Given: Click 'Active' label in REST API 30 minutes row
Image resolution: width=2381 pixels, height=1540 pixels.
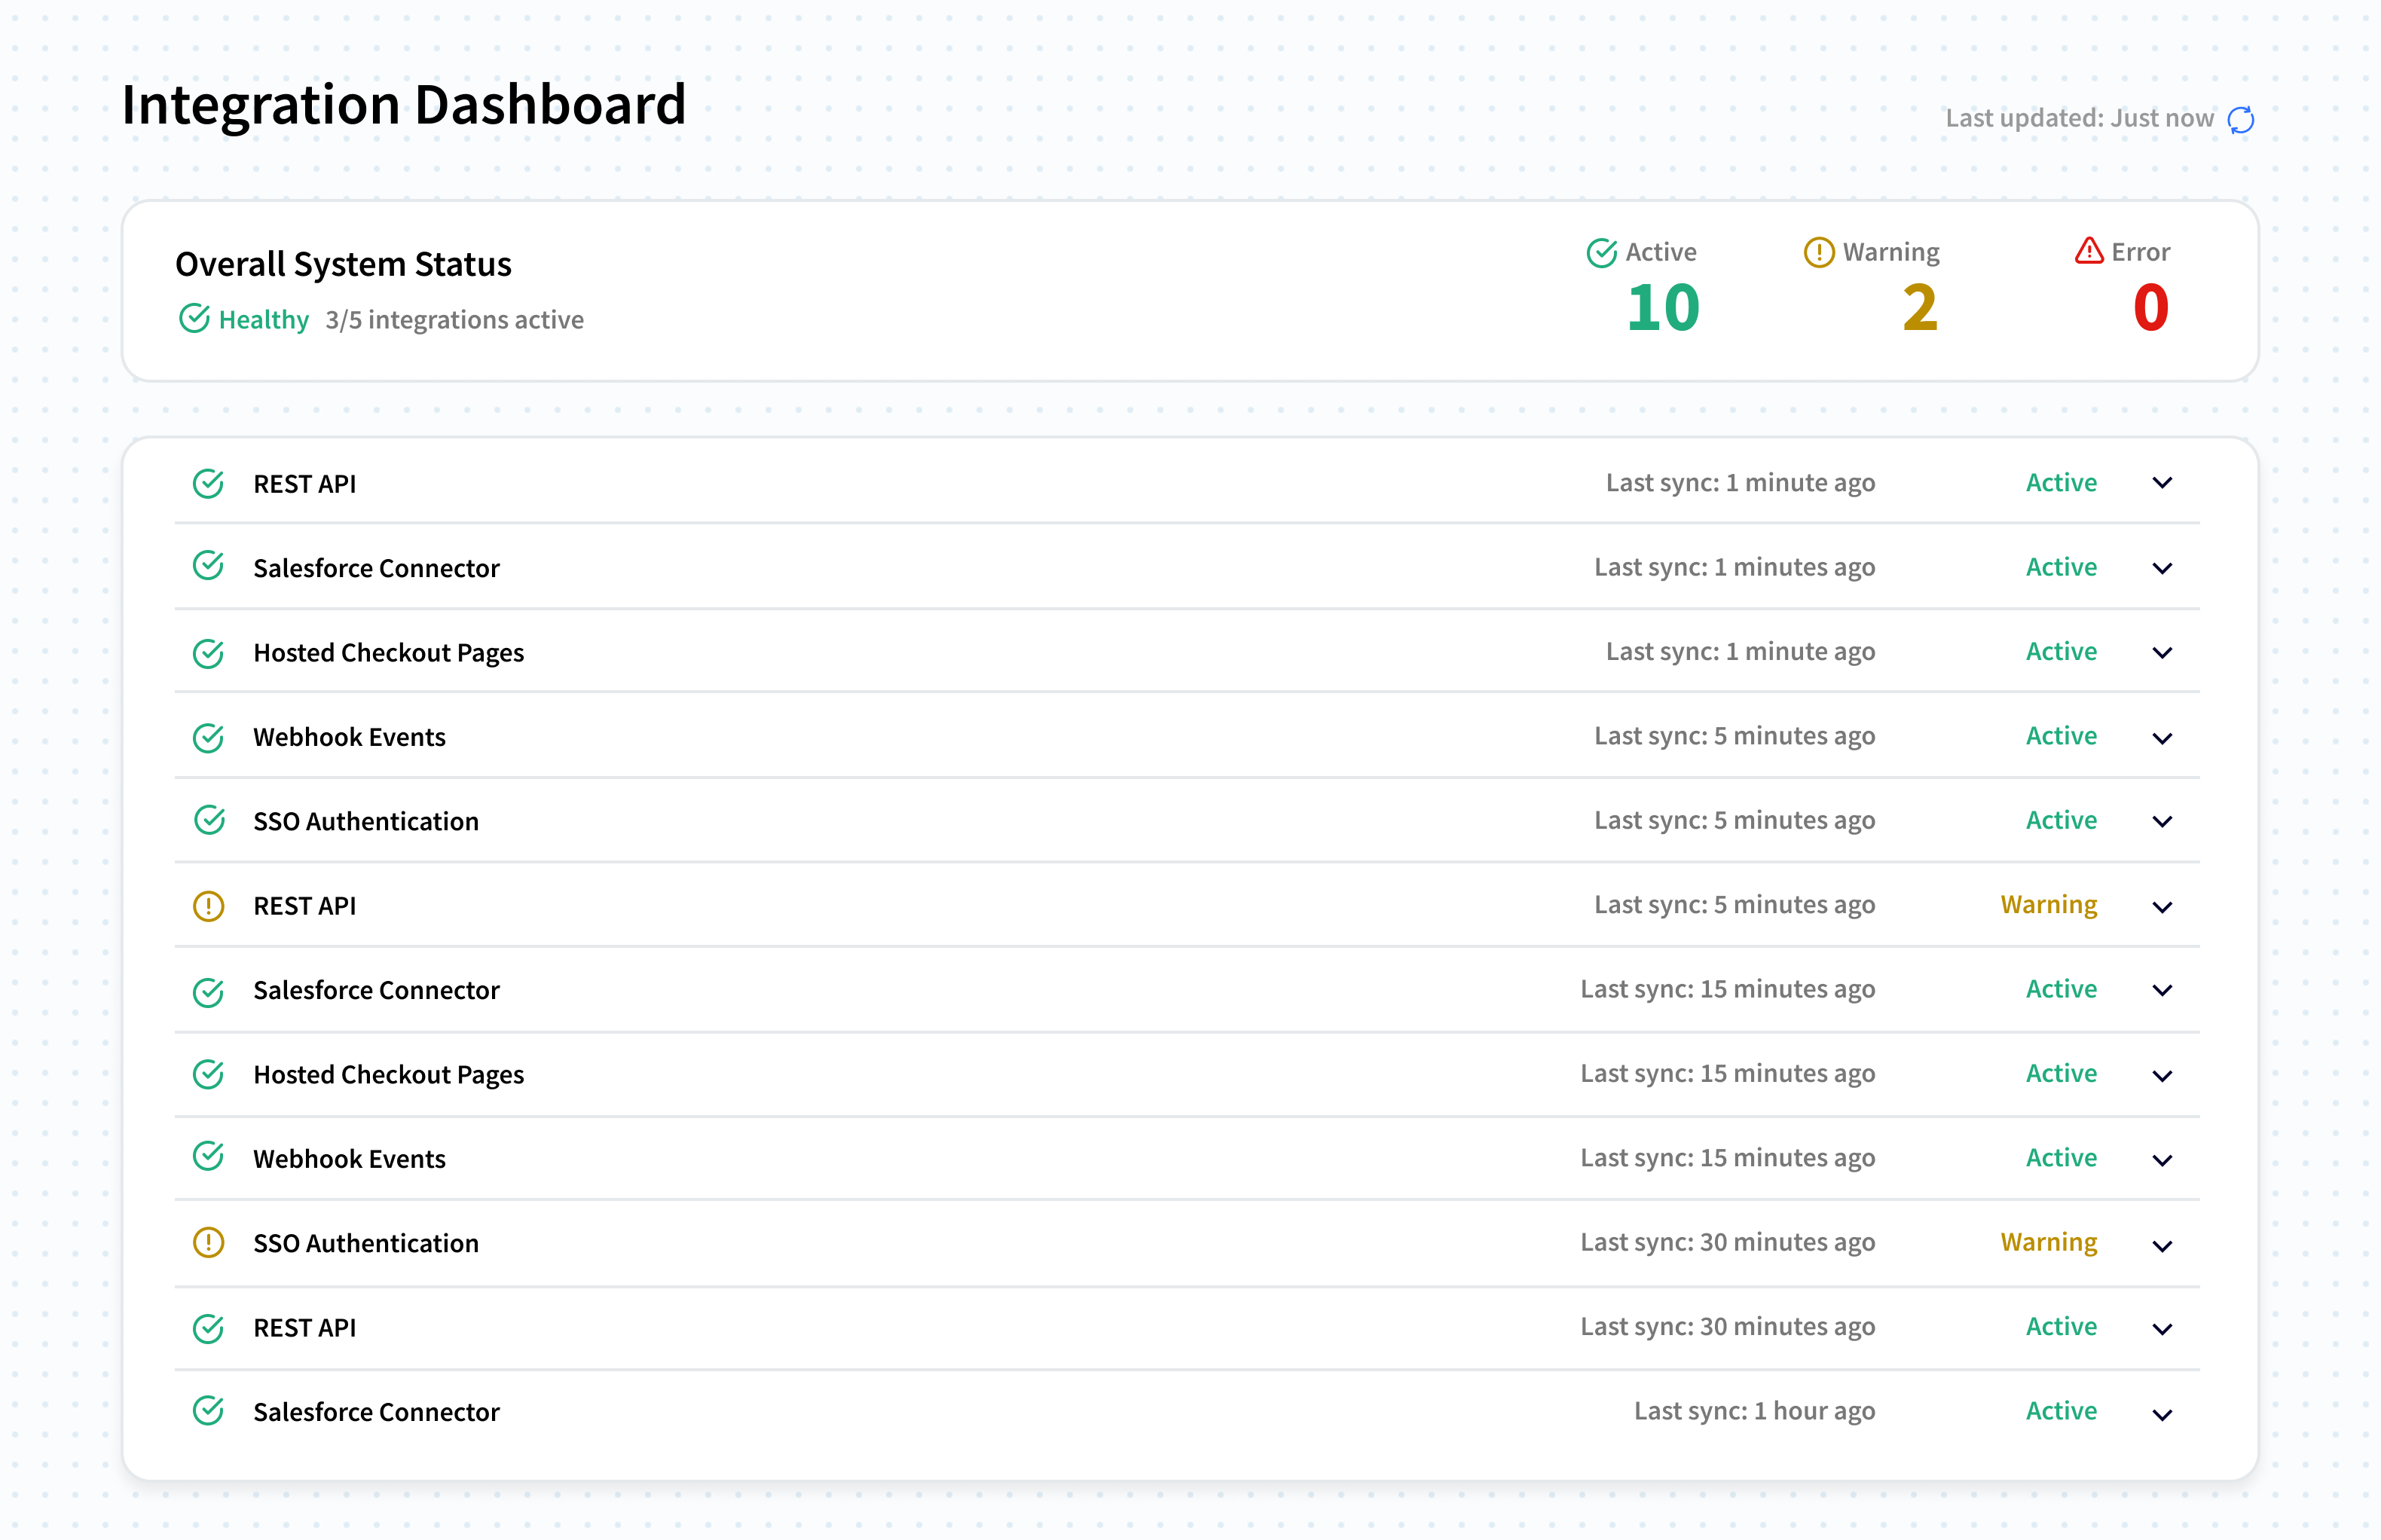Looking at the screenshot, I should click(x=2061, y=1327).
